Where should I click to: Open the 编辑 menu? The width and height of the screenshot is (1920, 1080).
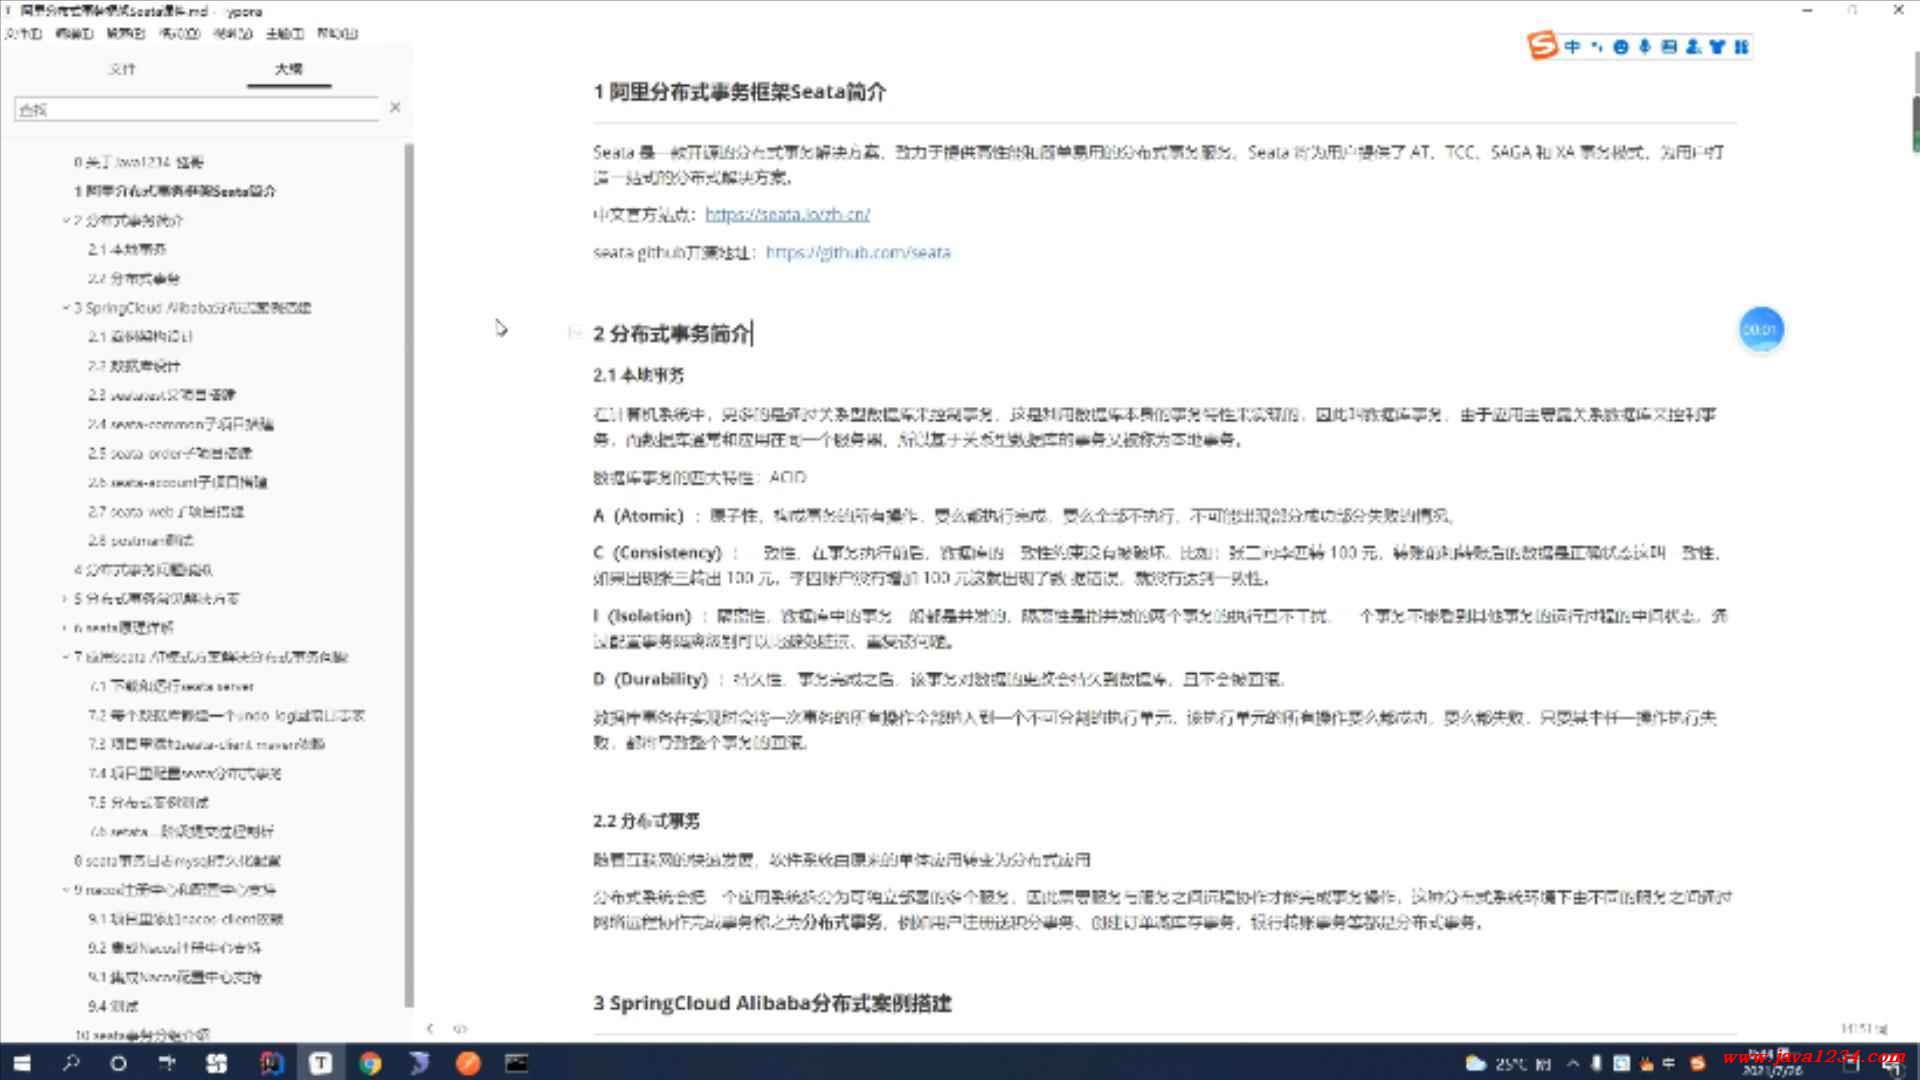click(x=74, y=33)
